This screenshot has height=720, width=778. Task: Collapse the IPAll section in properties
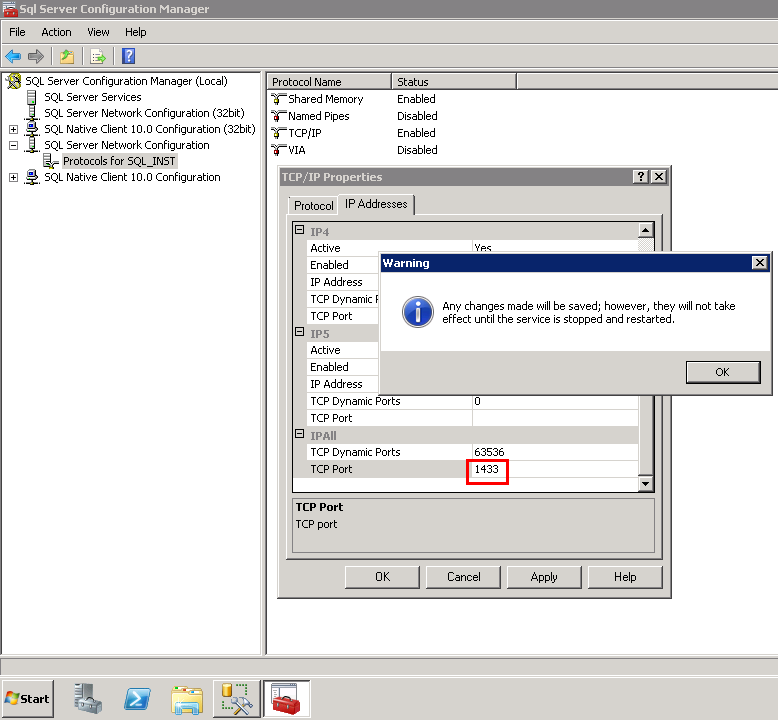[x=298, y=435]
